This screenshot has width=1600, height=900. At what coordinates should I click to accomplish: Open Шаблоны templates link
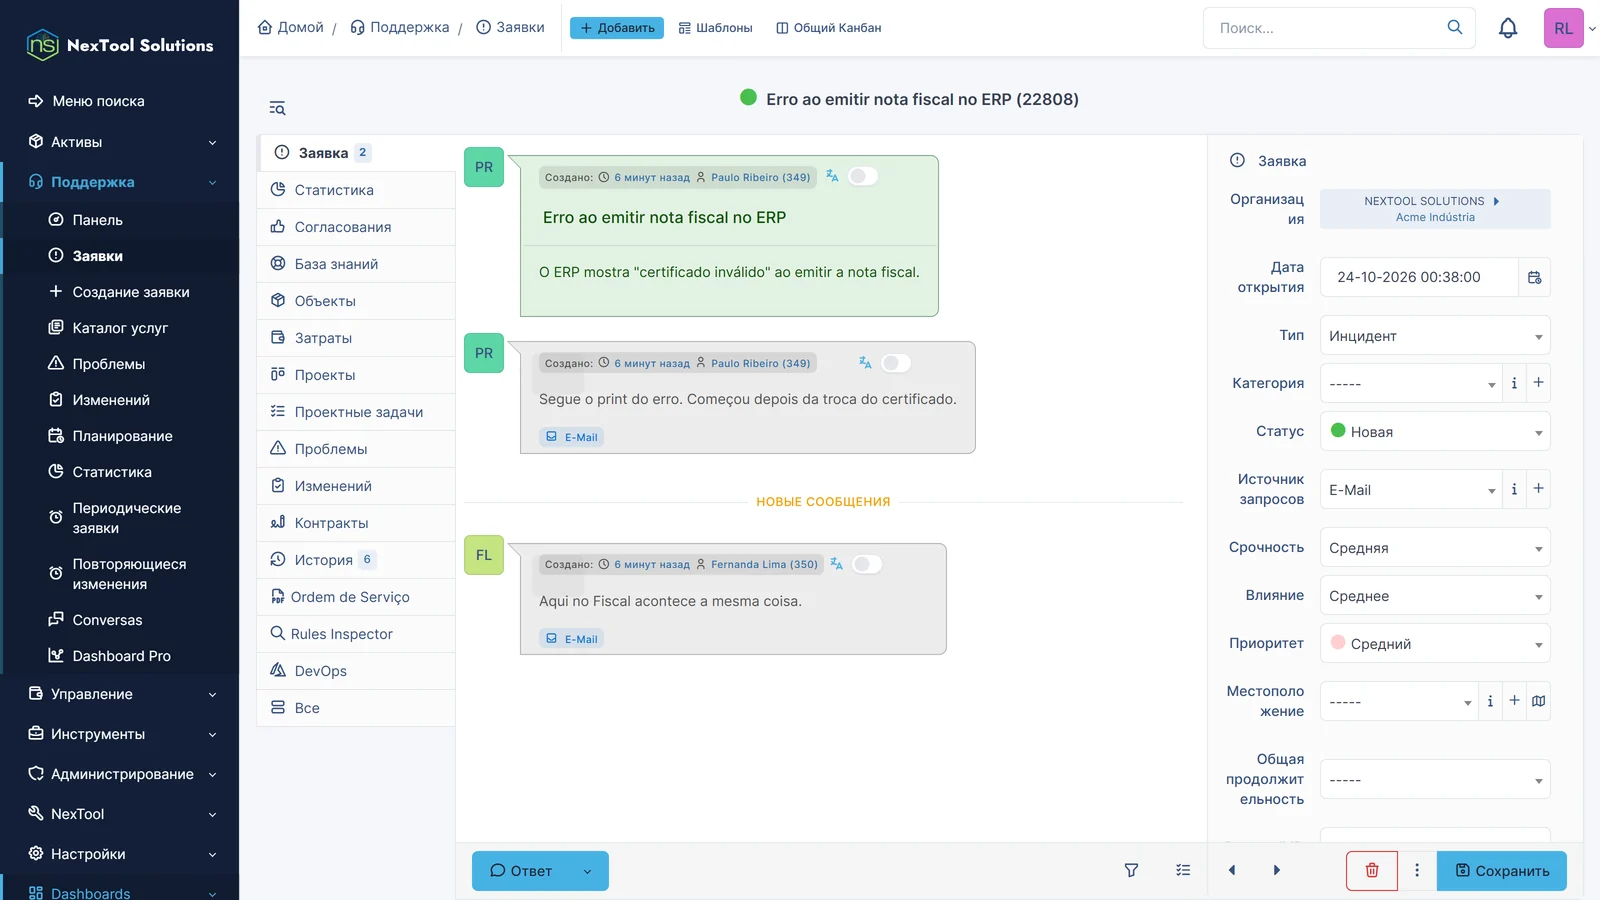[715, 28]
